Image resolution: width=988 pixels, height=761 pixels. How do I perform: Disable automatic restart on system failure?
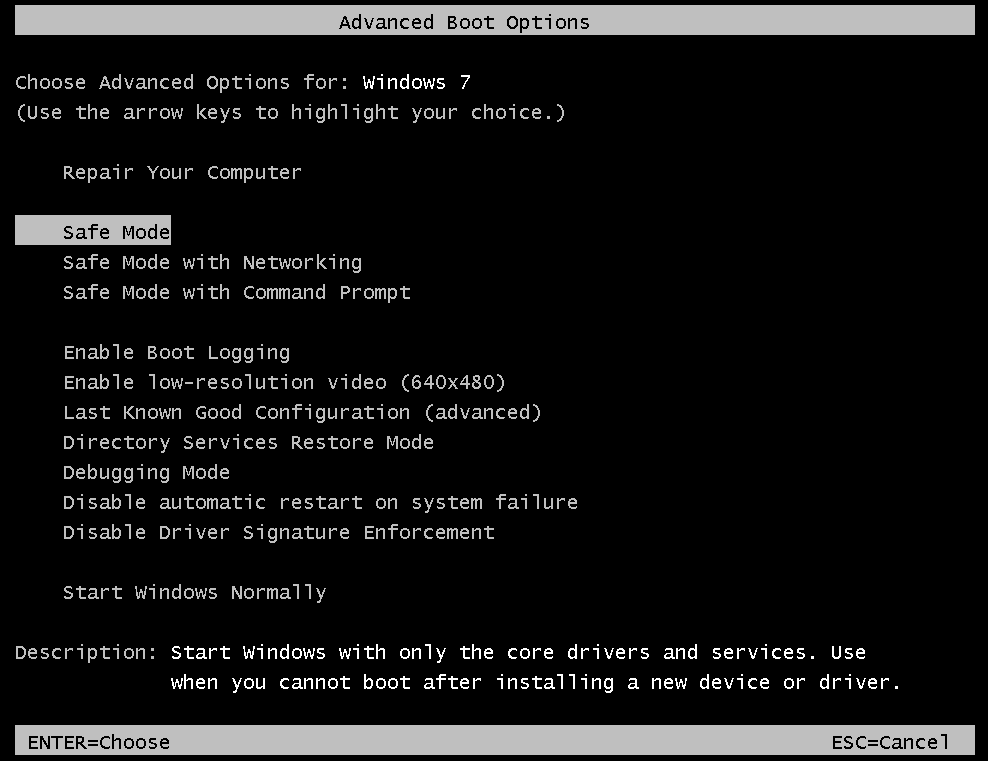tap(320, 503)
